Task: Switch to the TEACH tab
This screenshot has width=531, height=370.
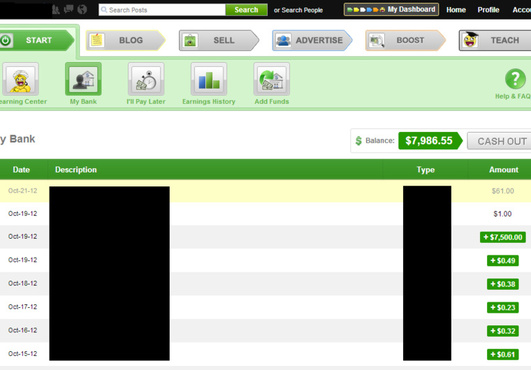Action: [495, 40]
